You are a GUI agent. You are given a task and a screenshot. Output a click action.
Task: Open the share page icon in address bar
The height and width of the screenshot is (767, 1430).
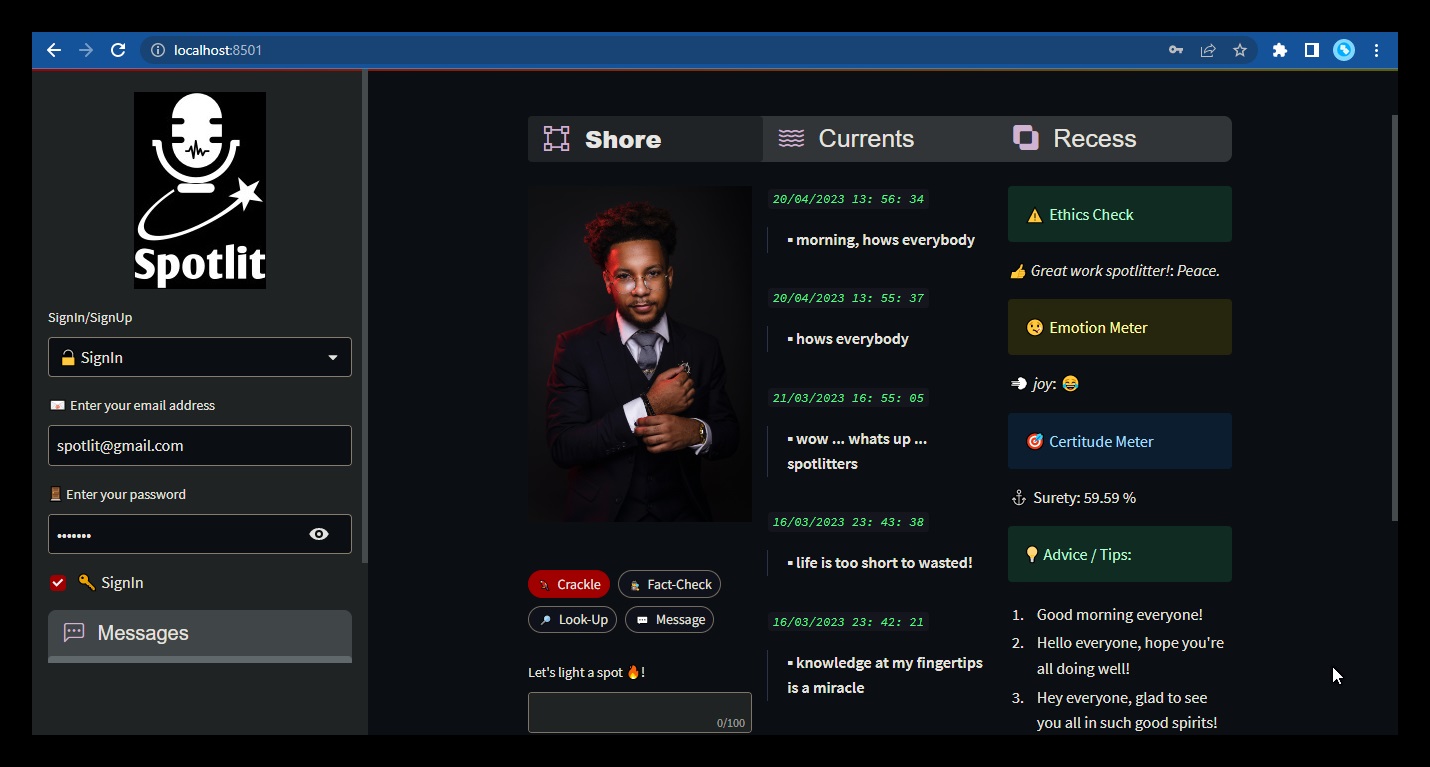1208,50
